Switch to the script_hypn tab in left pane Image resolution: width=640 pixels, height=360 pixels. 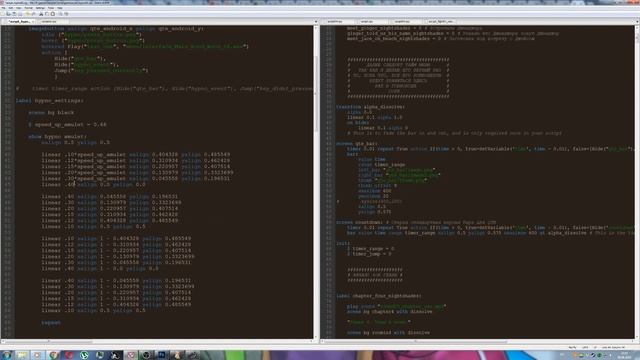point(20,22)
